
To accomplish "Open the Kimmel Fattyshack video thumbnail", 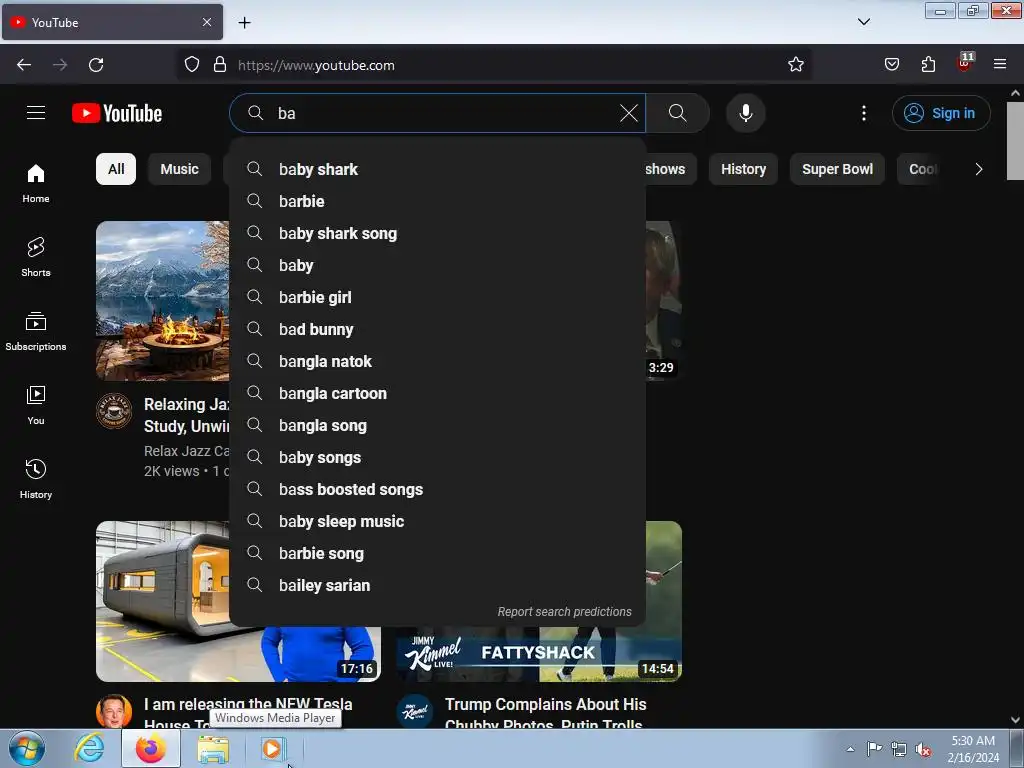I will coord(539,653).
